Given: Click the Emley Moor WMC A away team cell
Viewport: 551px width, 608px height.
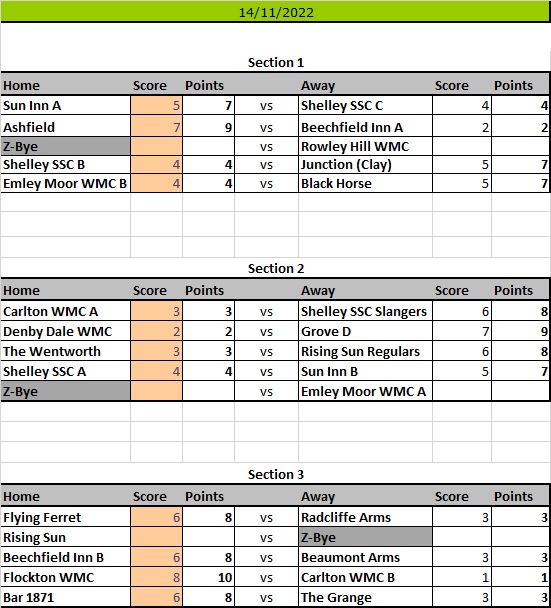Looking at the screenshot, I should click(x=365, y=391).
